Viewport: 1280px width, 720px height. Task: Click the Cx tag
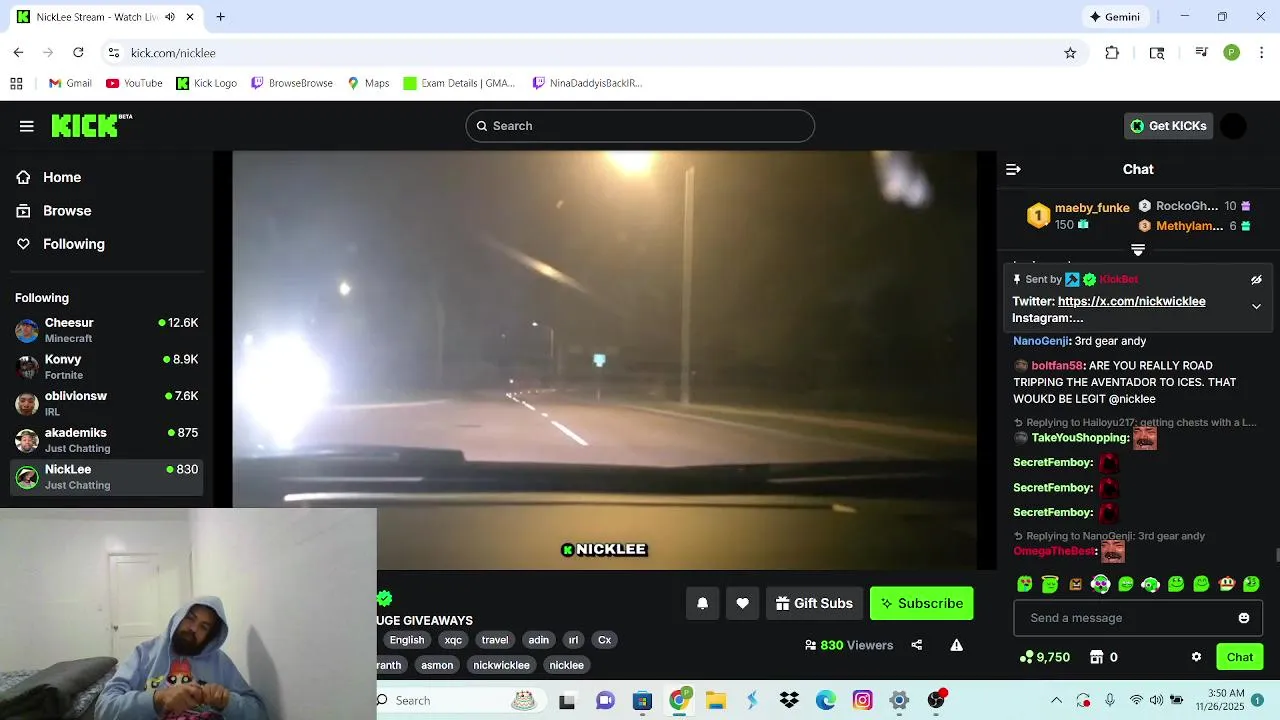(604, 640)
